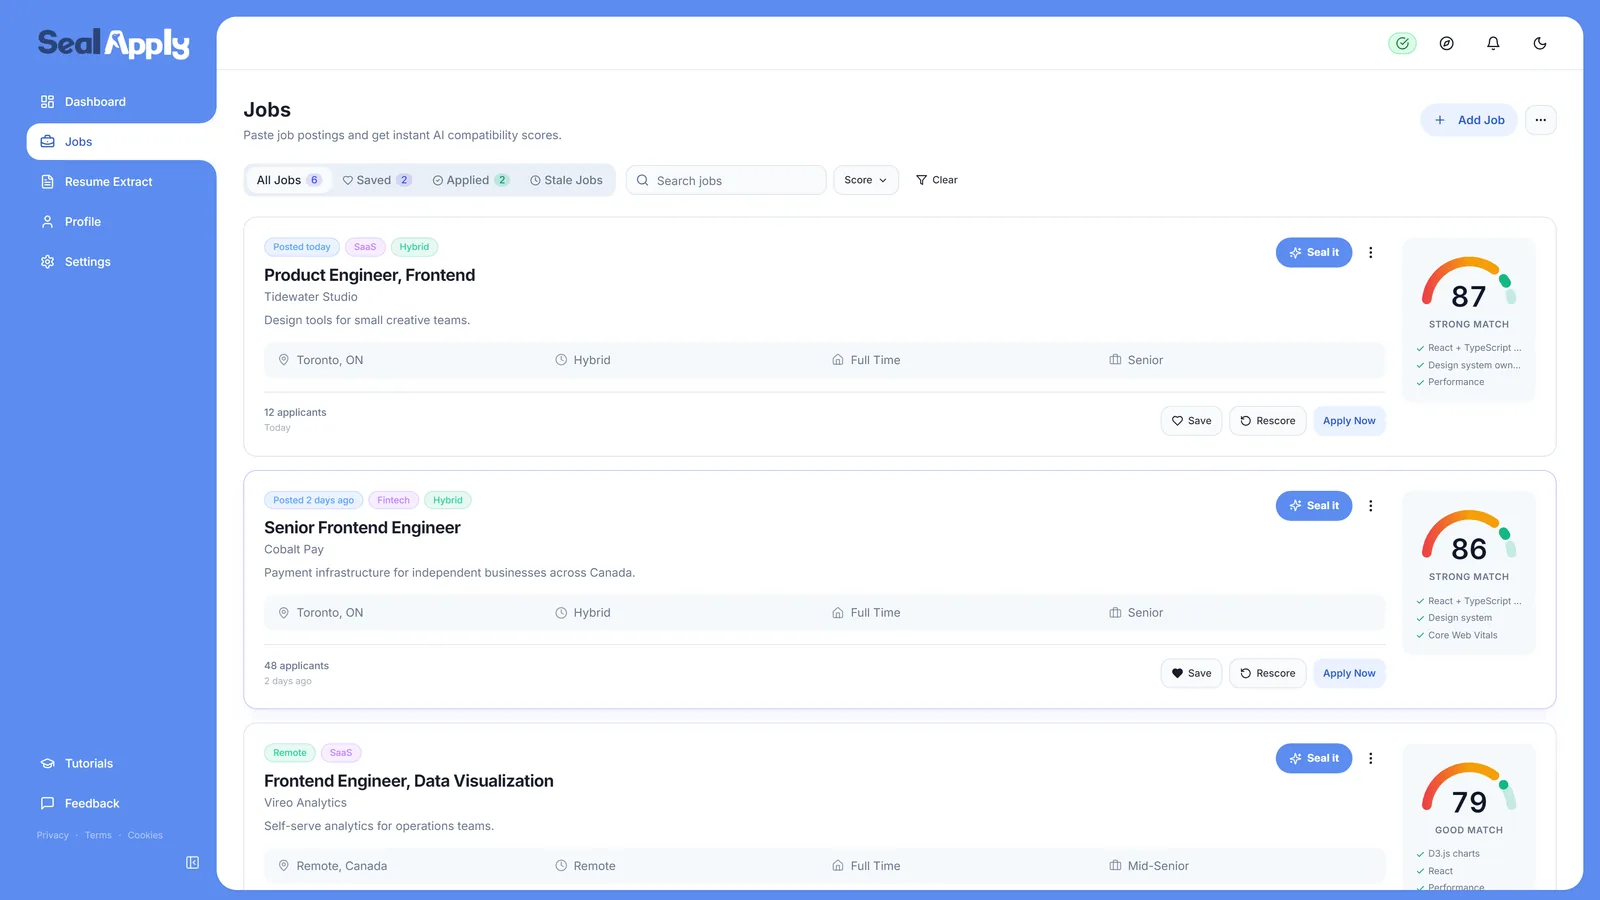
Task: Save the Product Engineer, Frontend job
Action: coord(1191,421)
